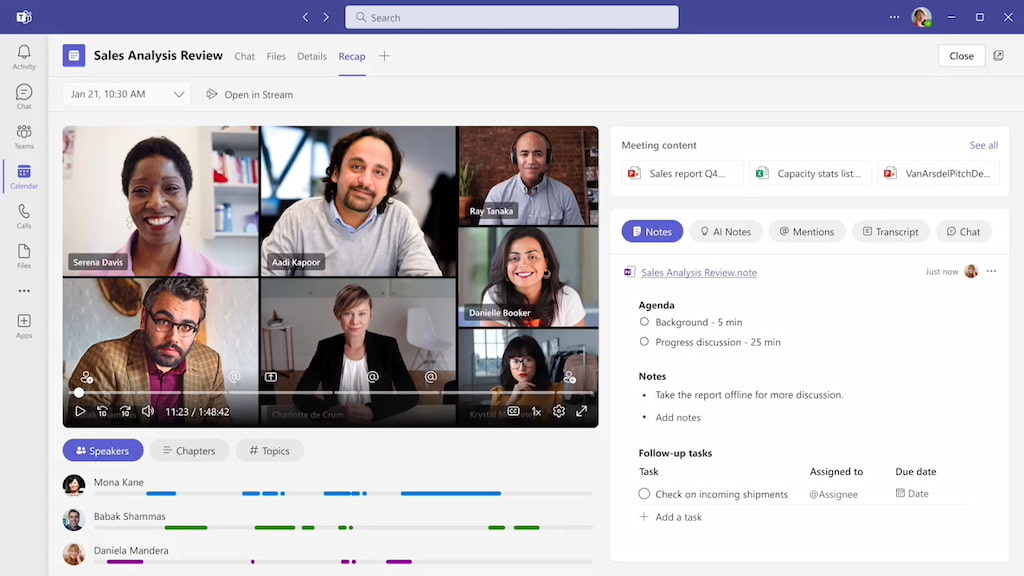
Task: Open the Details tab of Sales Analysis Review
Action: (311, 56)
